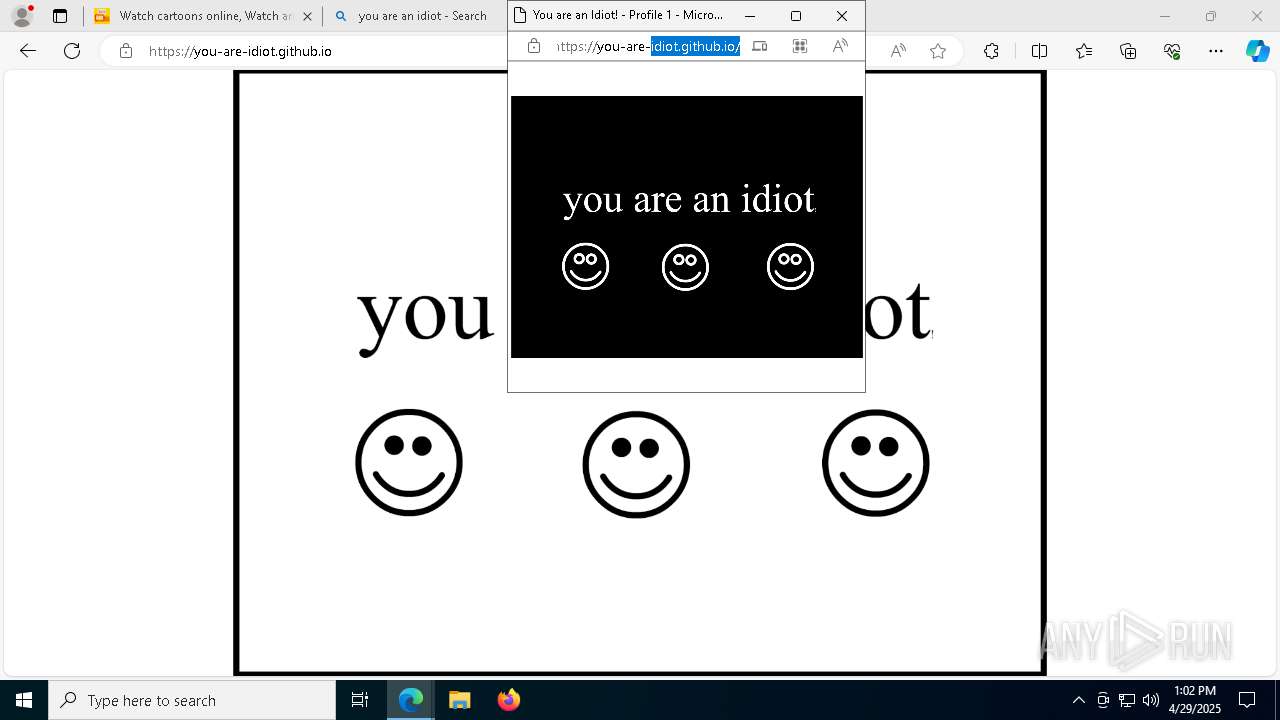1280x720 pixels.
Task: Click the main window address bar URL
Action: 240,51
